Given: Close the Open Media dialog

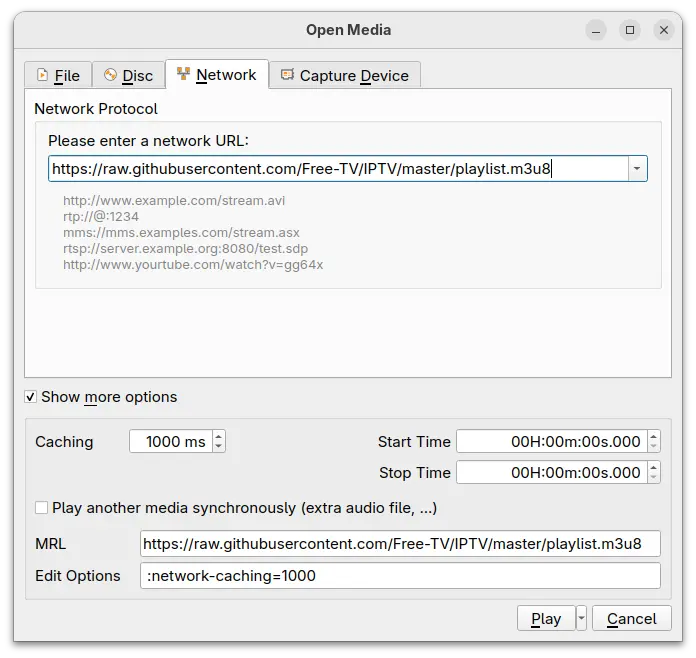Looking at the screenshot, I should coord(664,30).
